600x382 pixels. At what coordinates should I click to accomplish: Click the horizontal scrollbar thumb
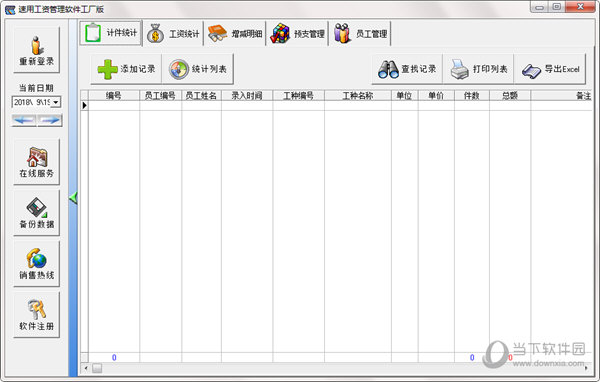97,368
